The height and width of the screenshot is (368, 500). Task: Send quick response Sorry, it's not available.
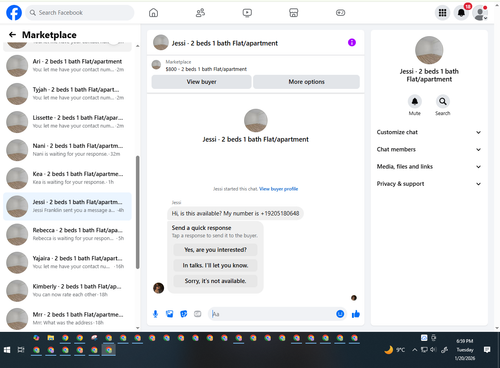pos(215,281)
